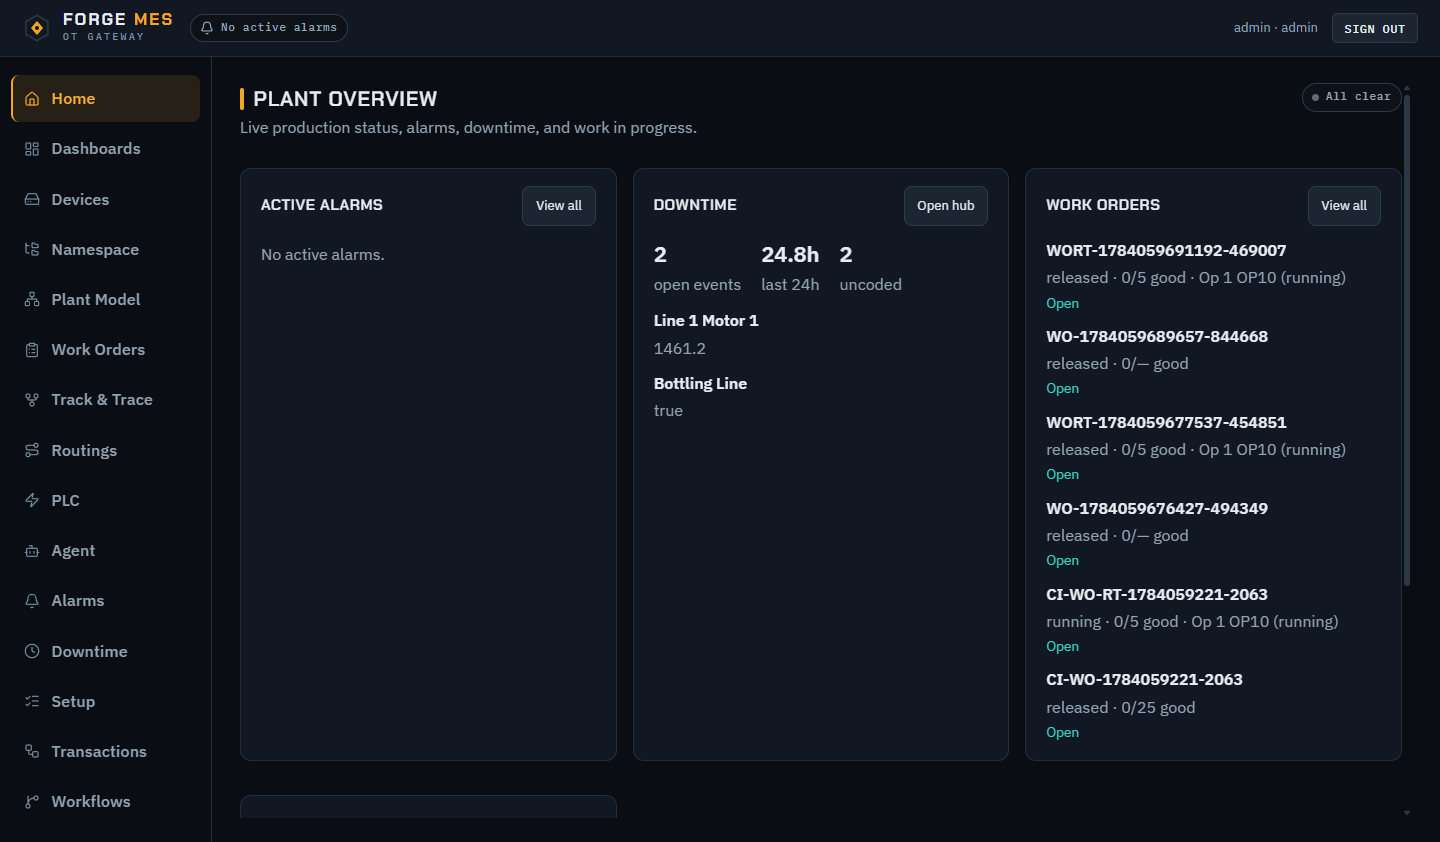Go to Routings page

tap(106, 451)
